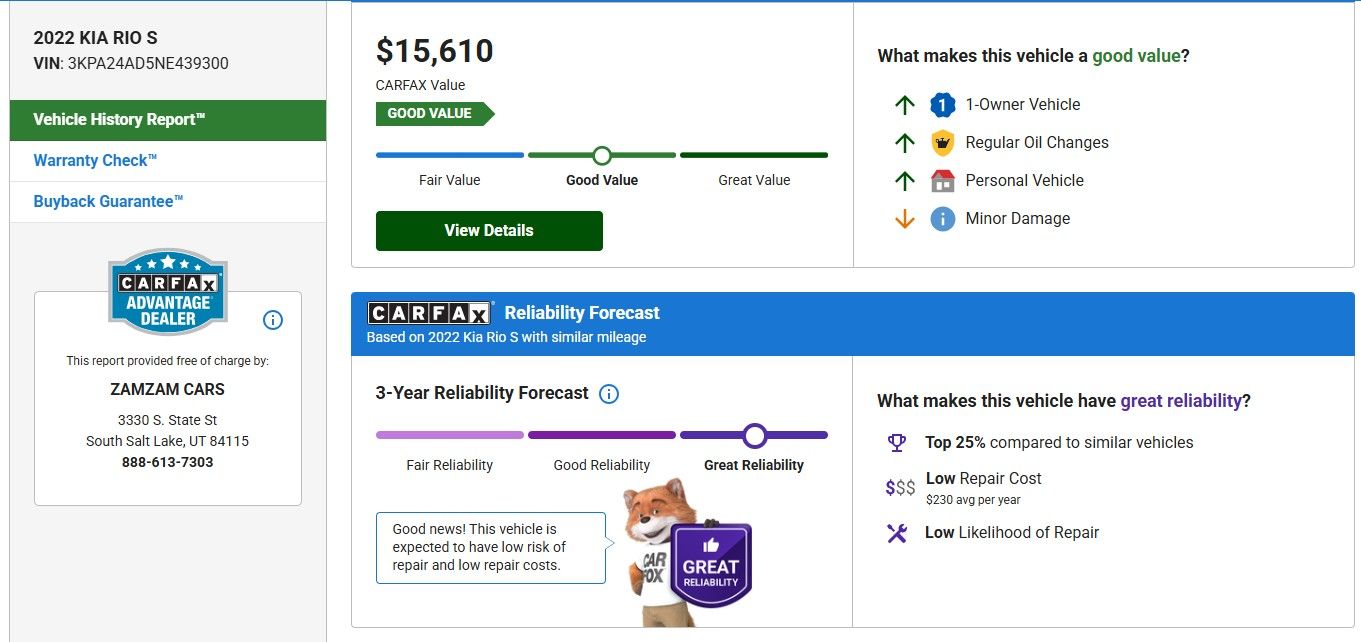This screenshot has height=642, width=1361.
Task: Click the Great Reliability shield badge
Action: point(711,564)
